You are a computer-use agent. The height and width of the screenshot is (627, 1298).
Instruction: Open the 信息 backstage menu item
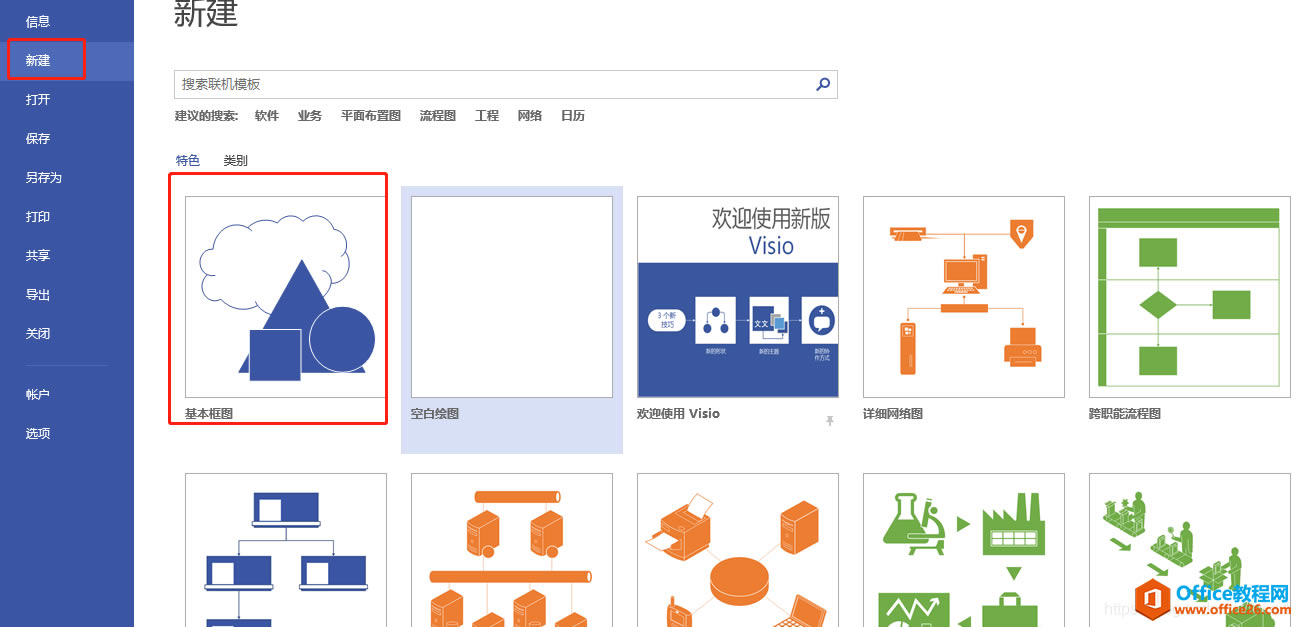tap(38, 21)
